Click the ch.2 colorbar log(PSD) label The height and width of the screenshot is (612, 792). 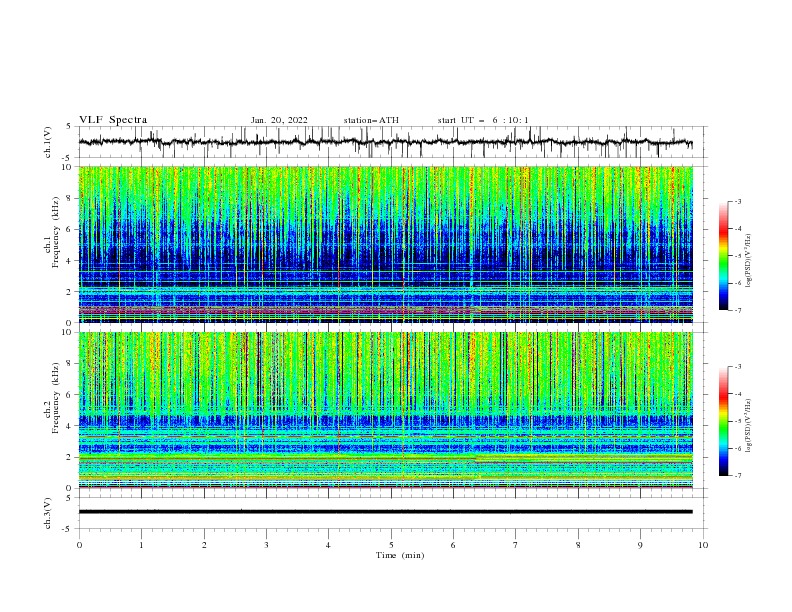click(x=749, y=425)
